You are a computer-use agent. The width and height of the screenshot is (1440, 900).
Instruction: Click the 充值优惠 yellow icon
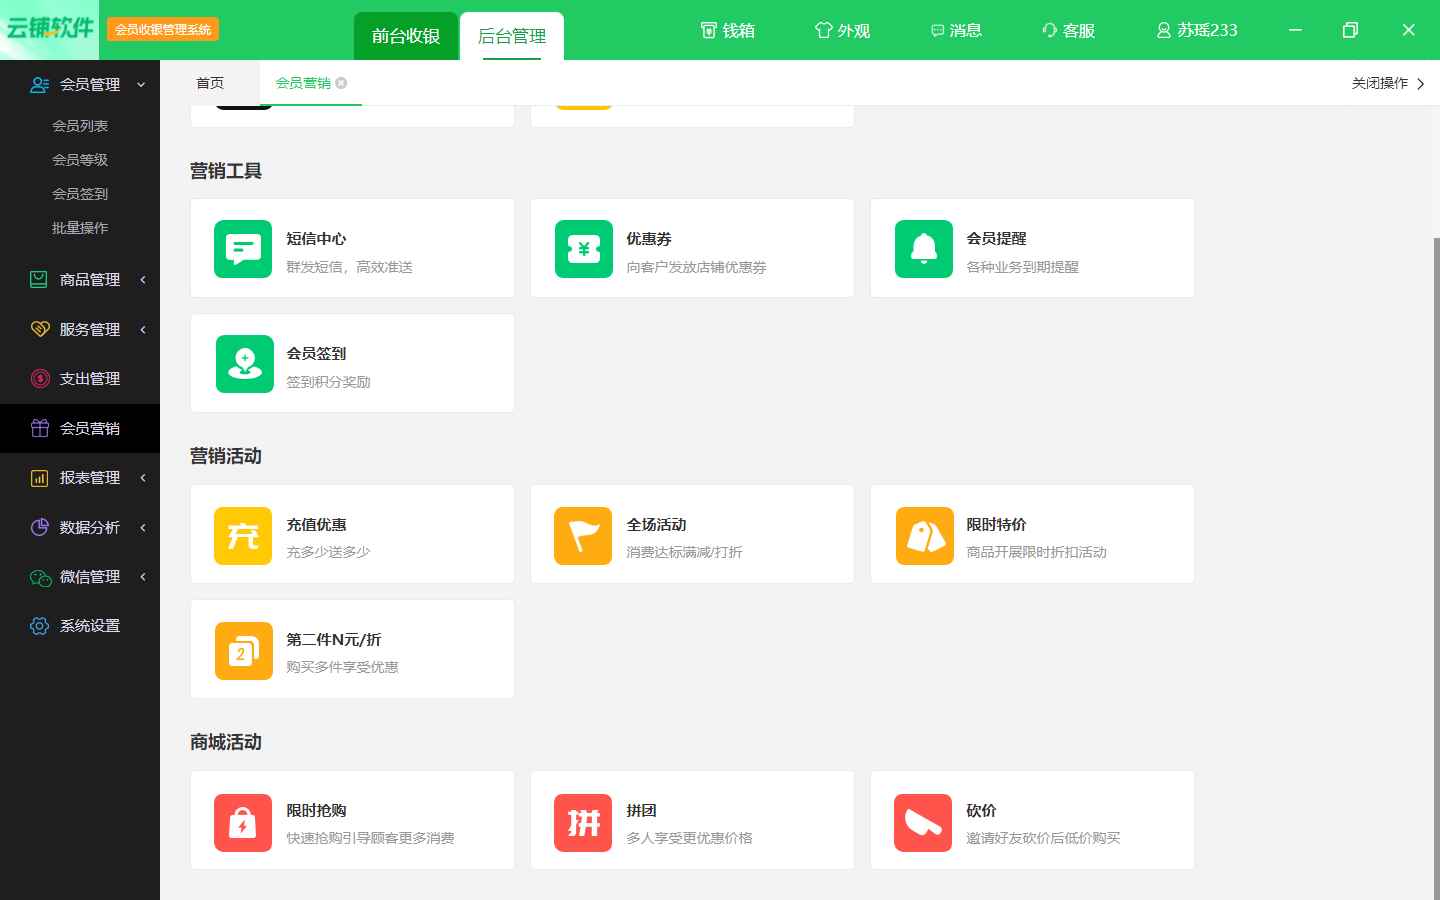[243, 536]
